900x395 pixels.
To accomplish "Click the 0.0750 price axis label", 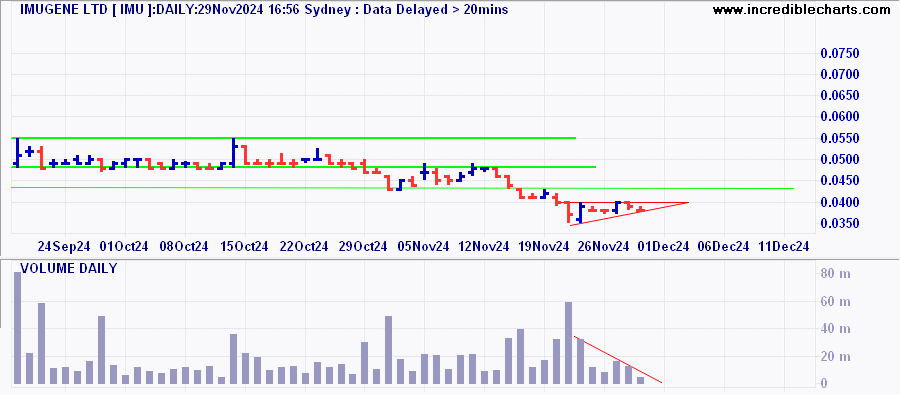I will pyautogui.click(x=840, y=53).
